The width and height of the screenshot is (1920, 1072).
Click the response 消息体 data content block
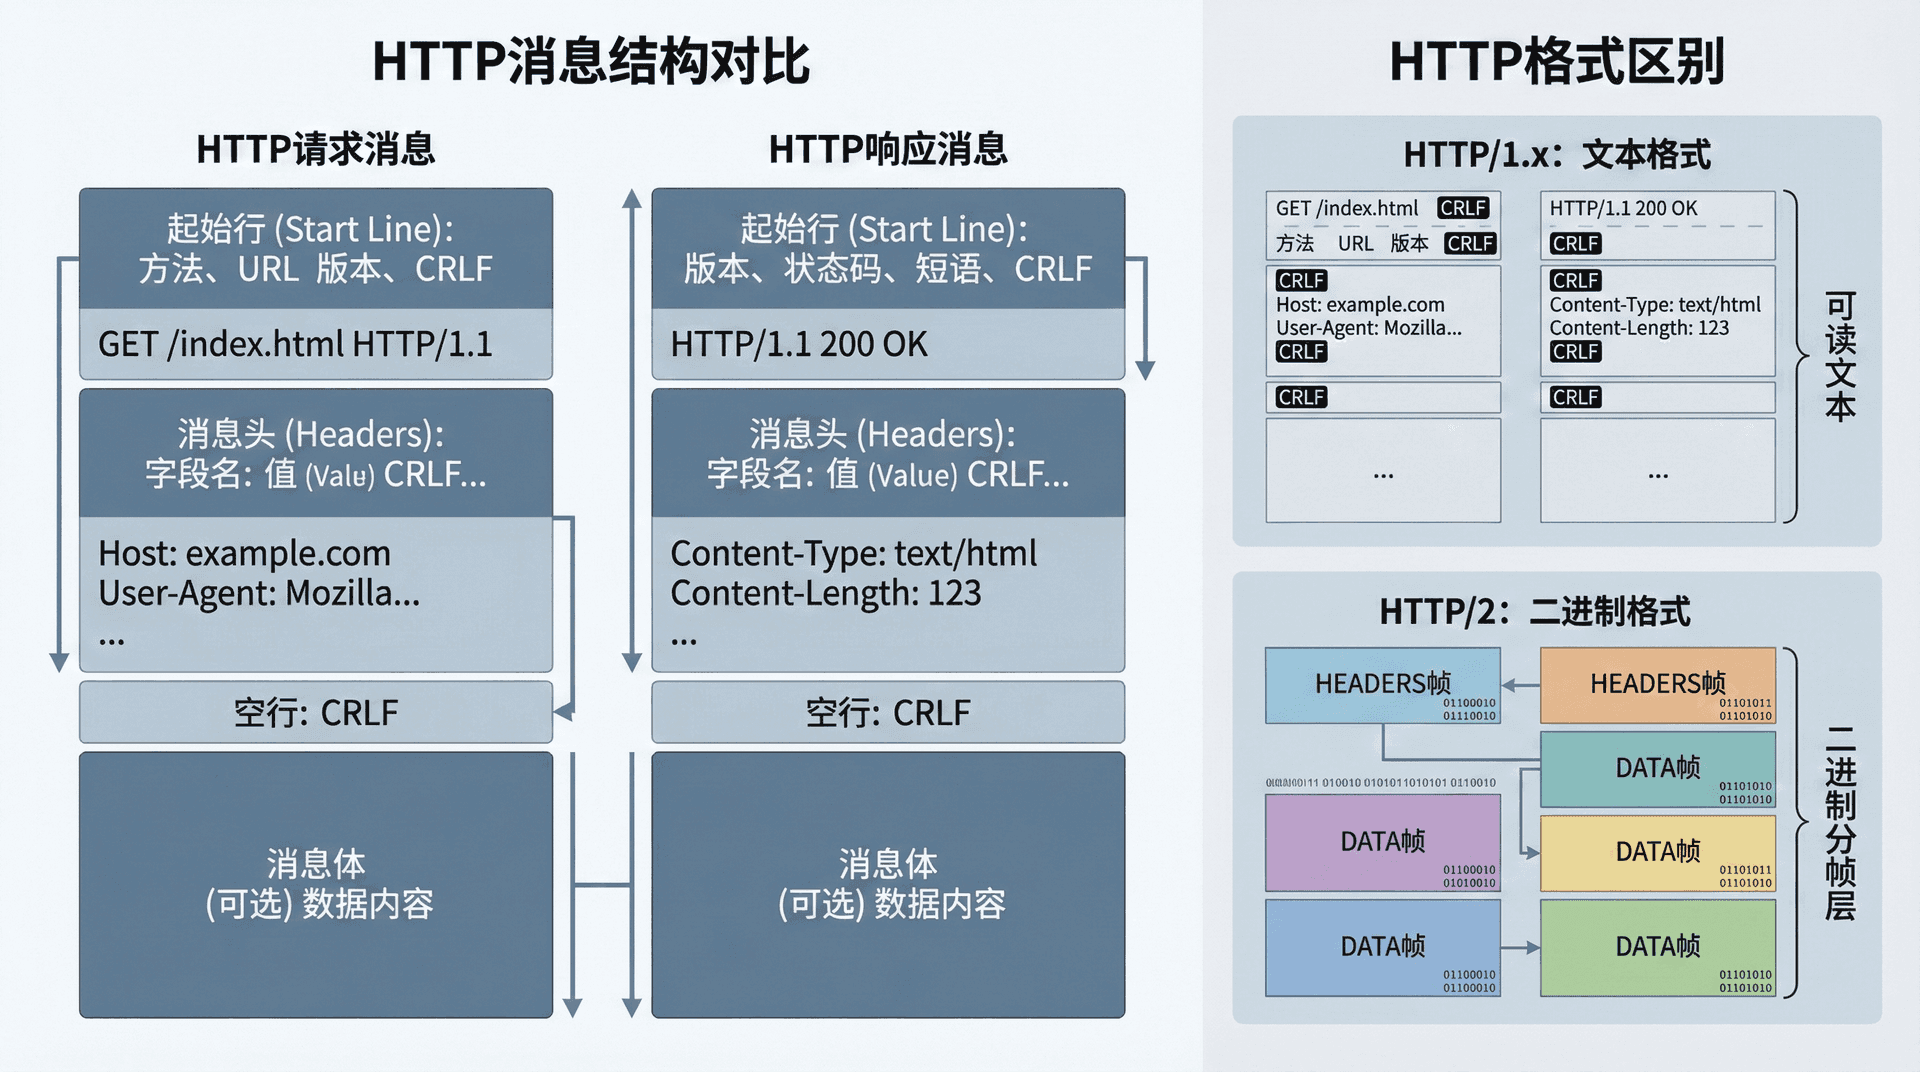click(x=887, y=884)
